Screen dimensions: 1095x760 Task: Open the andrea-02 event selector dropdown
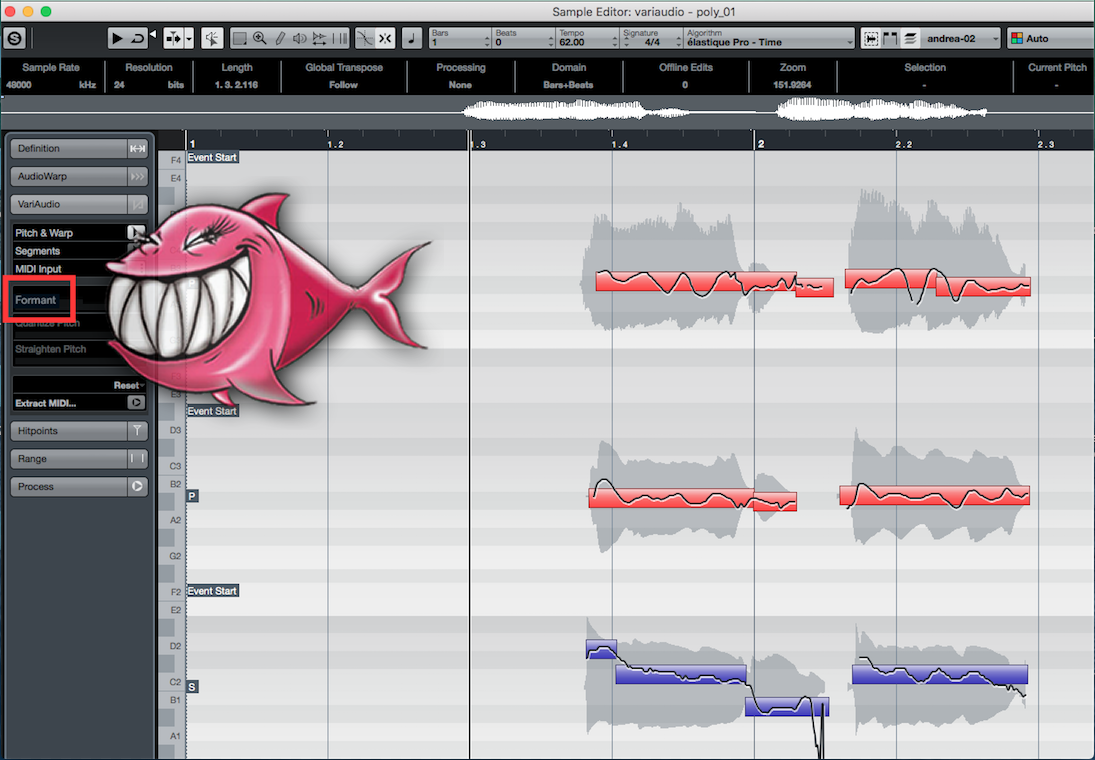tap(961, 38)
